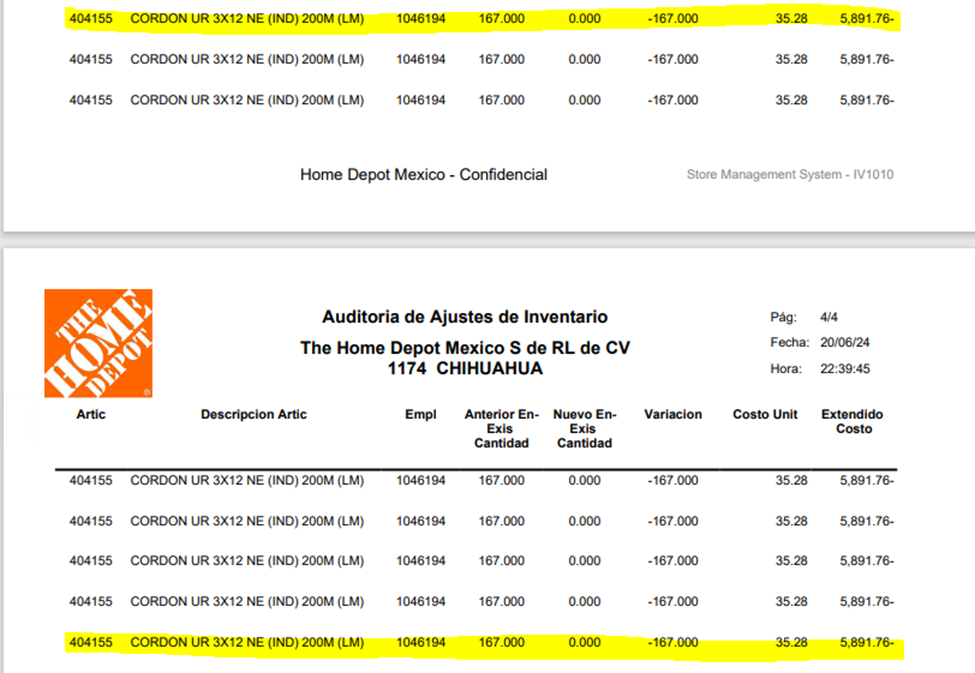Click the 'Empl' column header

coord(421,414)
